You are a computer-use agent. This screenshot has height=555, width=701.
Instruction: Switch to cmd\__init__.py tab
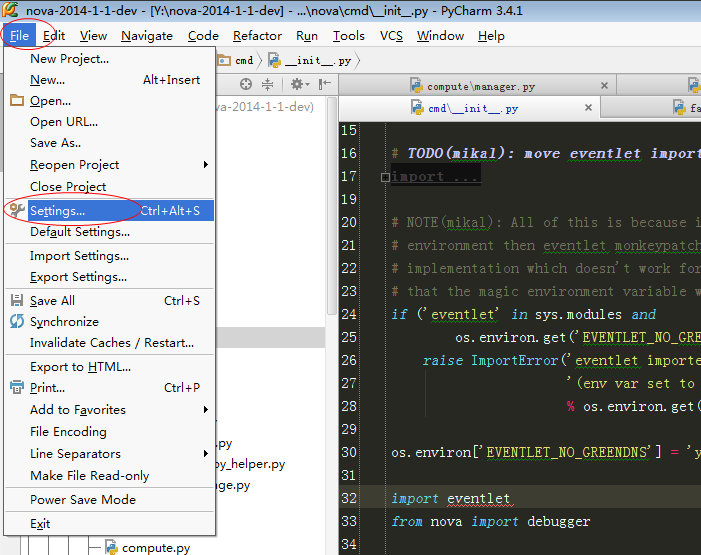click(469, 108)
